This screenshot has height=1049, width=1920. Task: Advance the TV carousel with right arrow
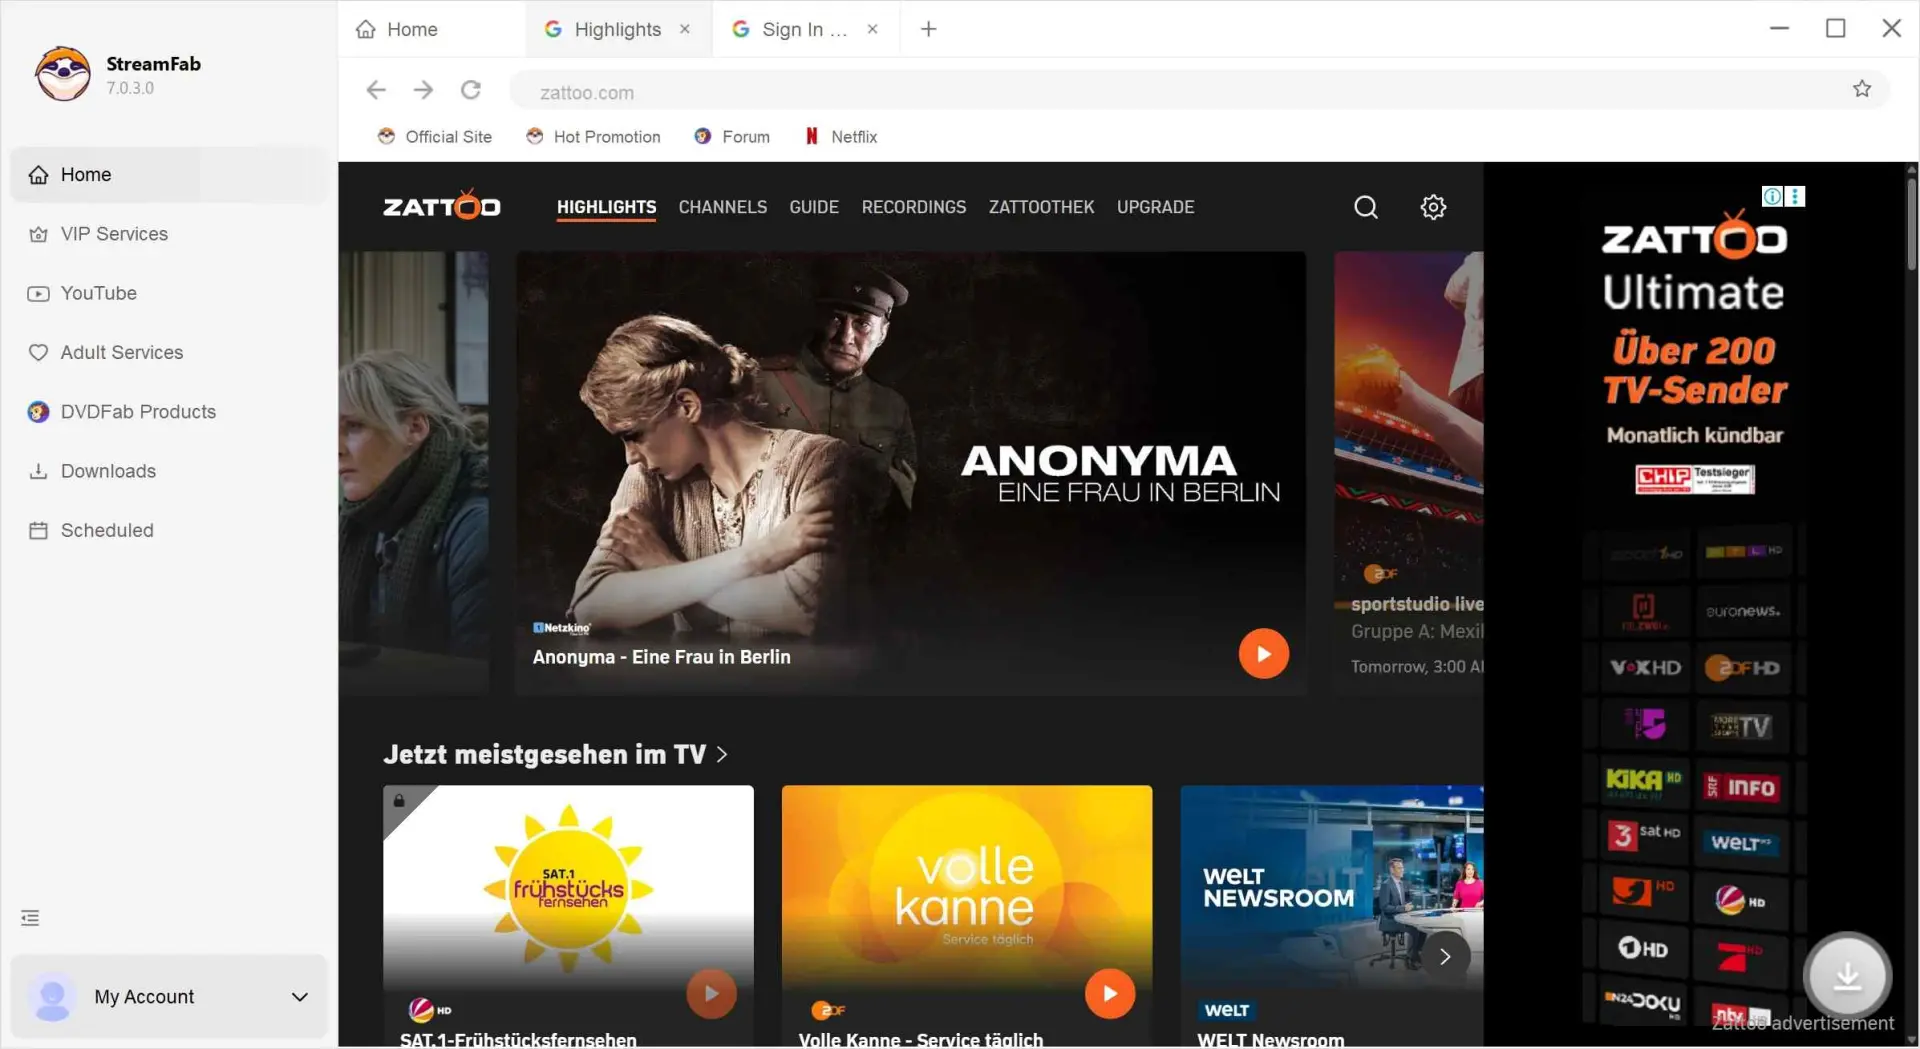pos(1445,957)
